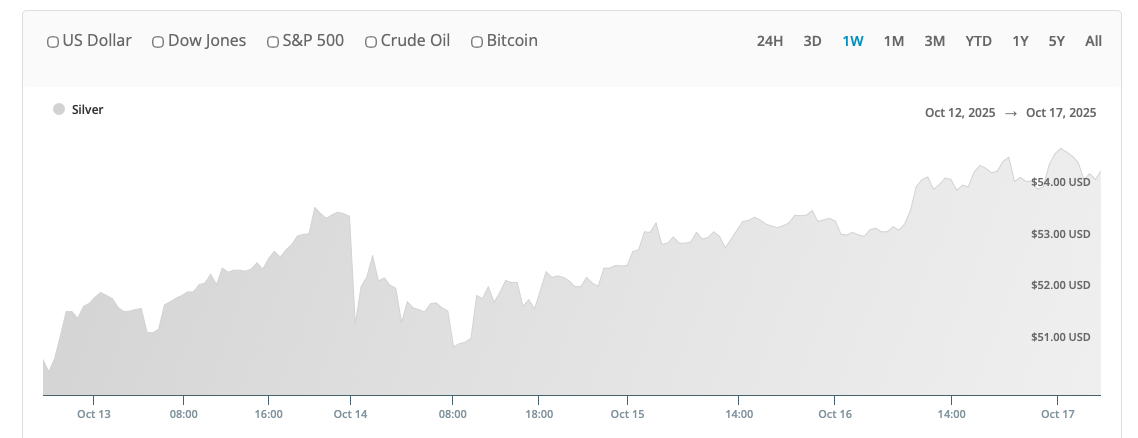View year-to-date with YTD
The height and width of the screenshot is (438, 1138).
(979, 41)
